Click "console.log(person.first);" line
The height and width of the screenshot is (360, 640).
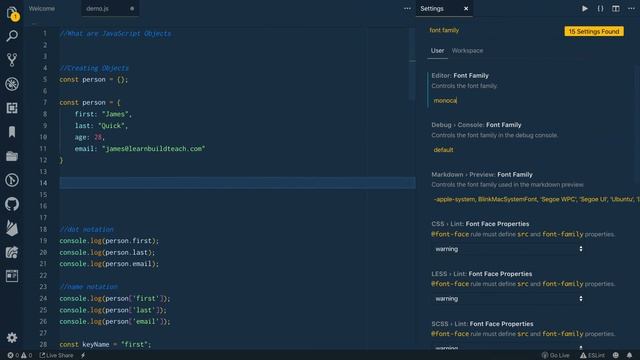pos(109,241)
